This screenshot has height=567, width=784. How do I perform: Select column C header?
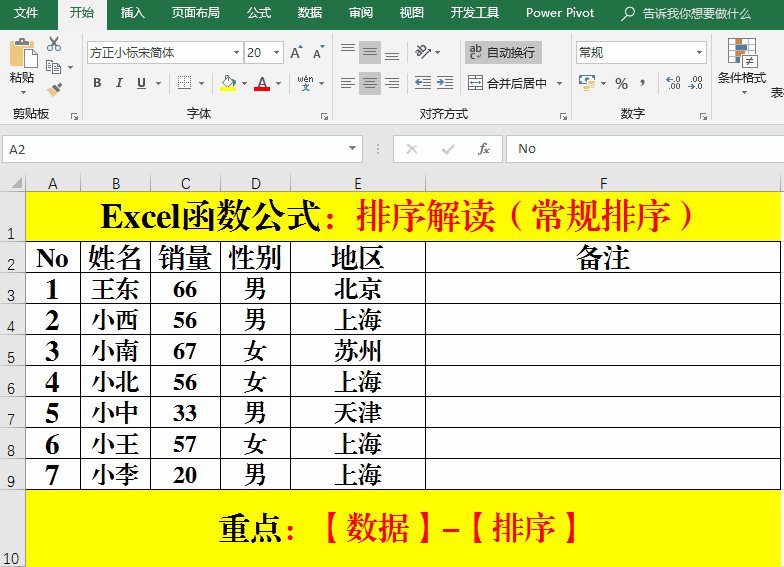pyautogui.click(x=186, y=184)
